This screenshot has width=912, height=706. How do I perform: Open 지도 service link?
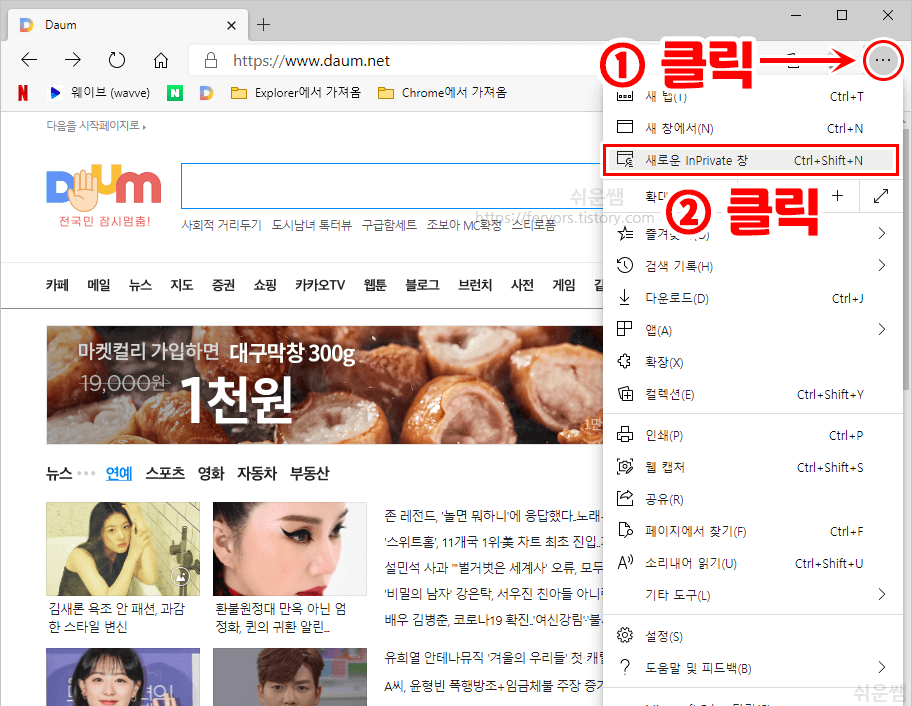[181, 284]
